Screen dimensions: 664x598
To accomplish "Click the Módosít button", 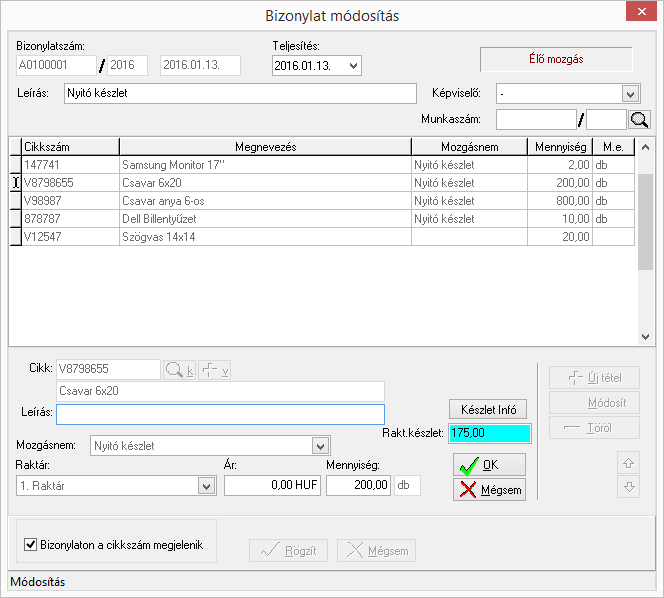I will tap(594, 403).
